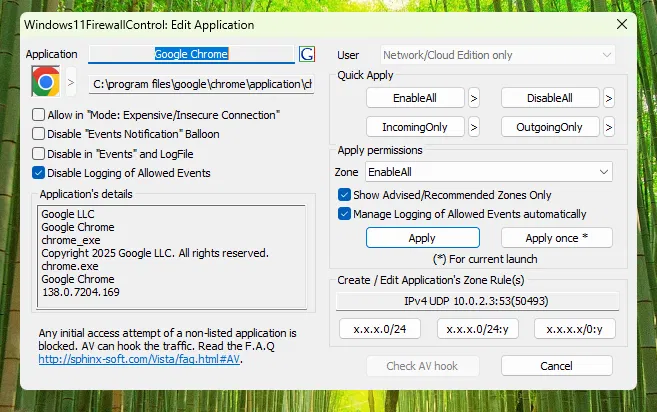Click the x.x.x.0/24 zone rule button
This screenshot has height=412, width=657.
380,329
